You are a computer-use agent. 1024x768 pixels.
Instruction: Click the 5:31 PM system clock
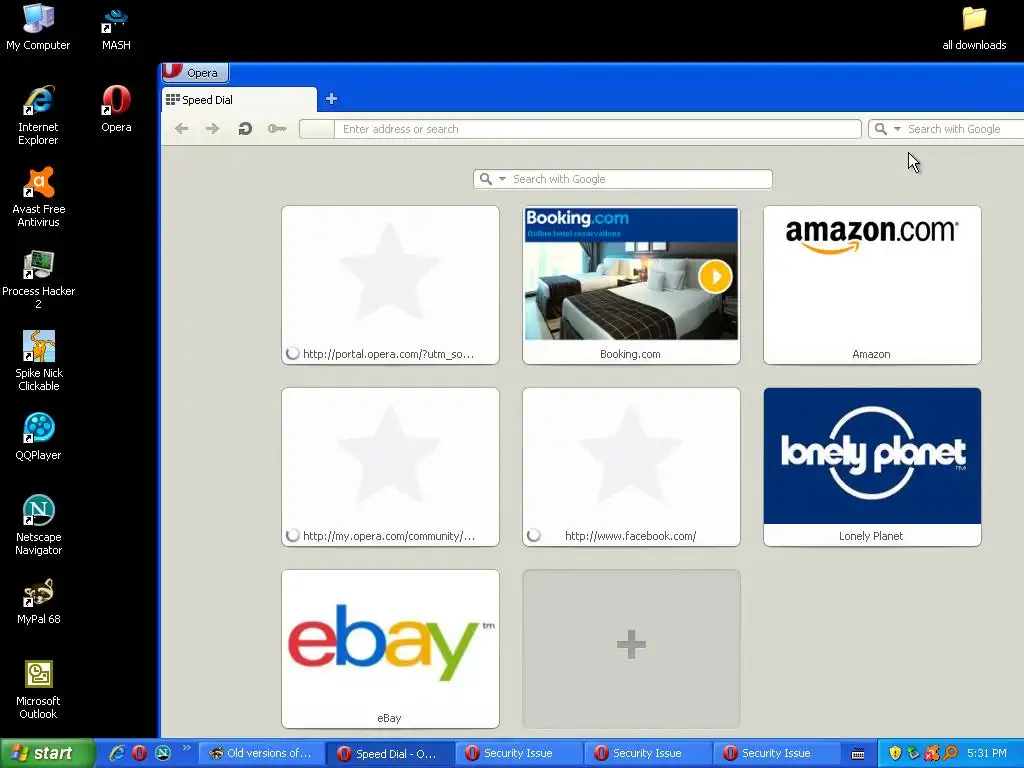coord(987,753)
